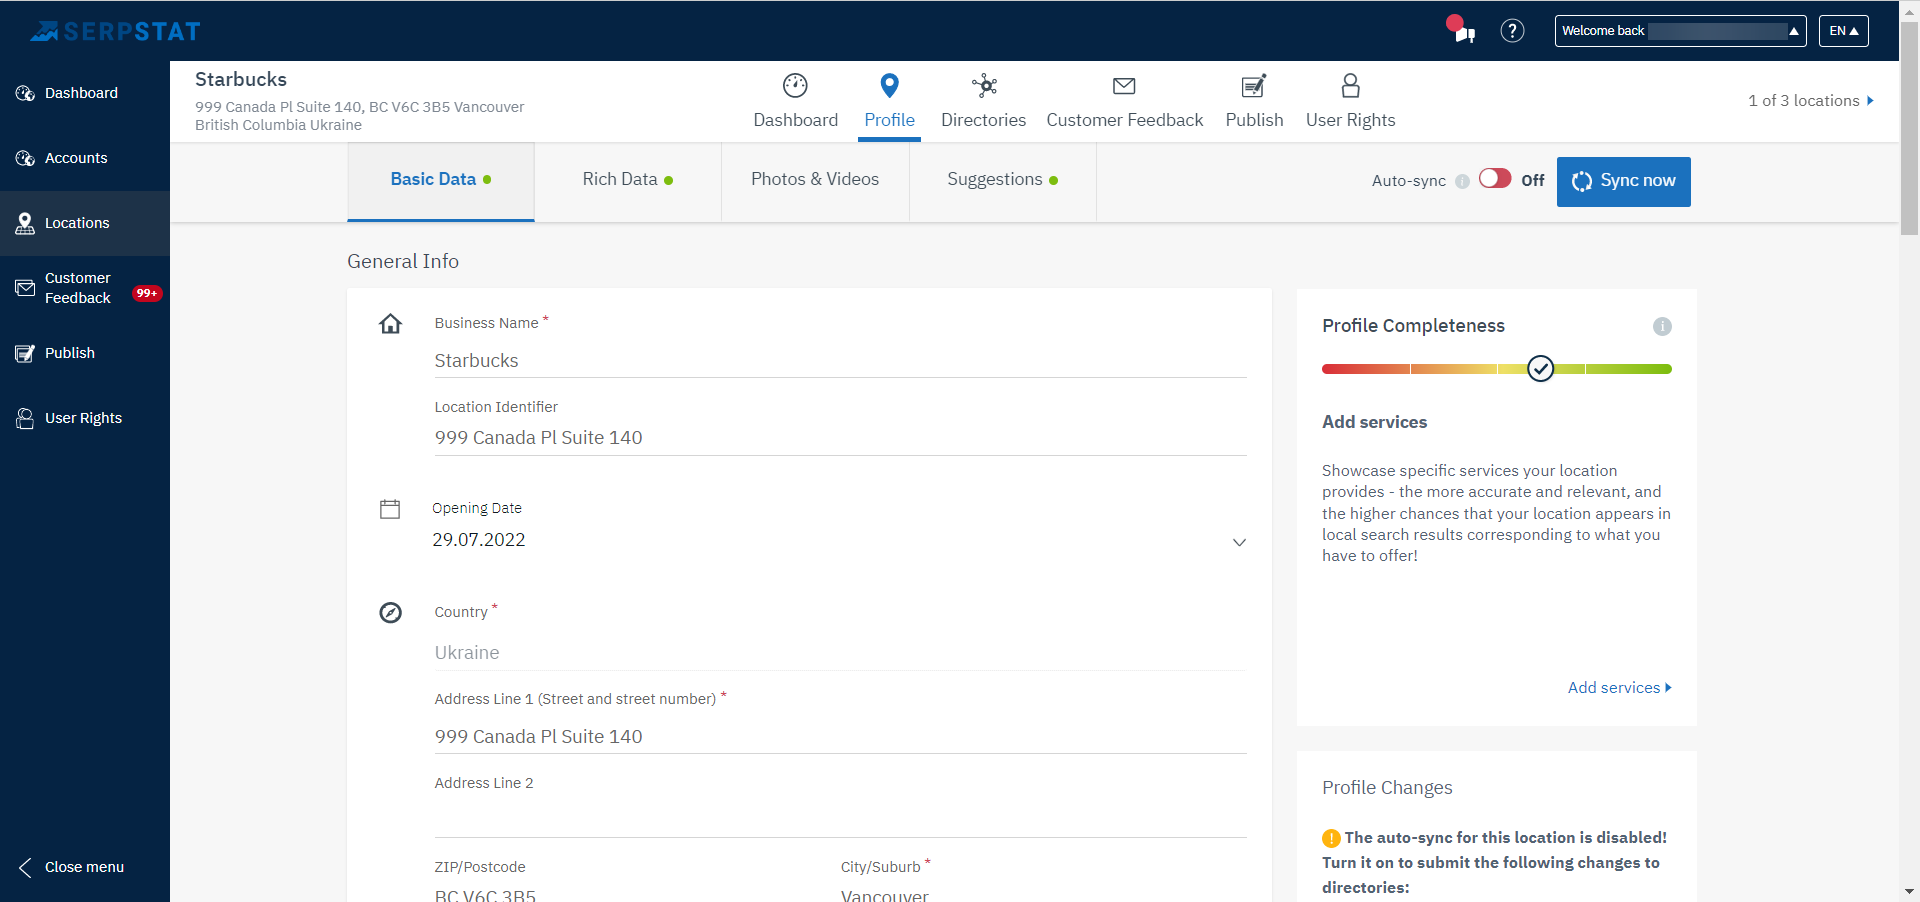
Task: Click the red segment of completeness bar
Action: pyautogui.click(x=1365, y=369)
